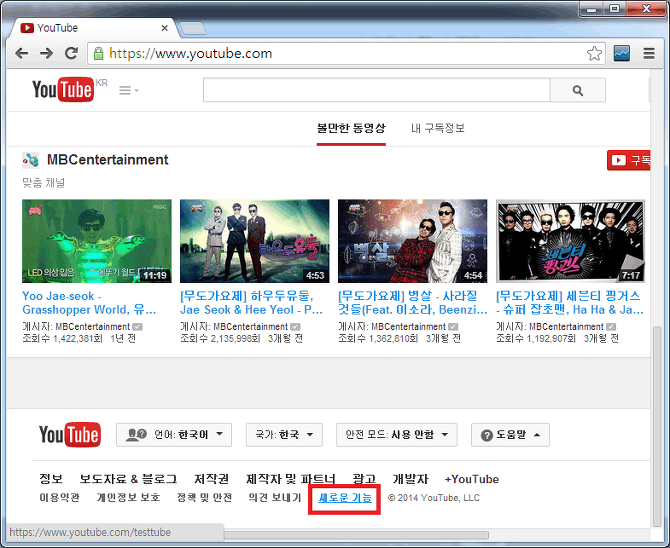670x548 pixels.
Task: Bookmark page with the star icon
Action: (x=594, y=53)
